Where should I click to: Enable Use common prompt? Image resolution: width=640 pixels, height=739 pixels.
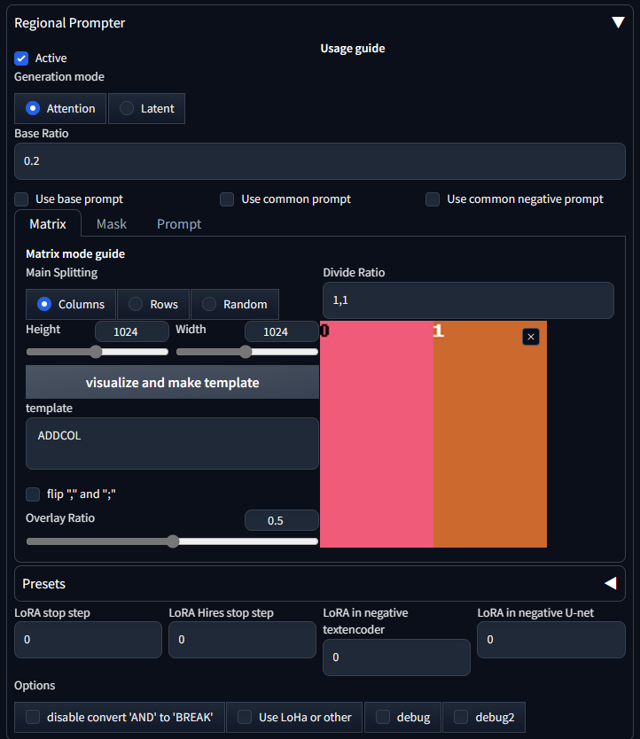(227, 199)
